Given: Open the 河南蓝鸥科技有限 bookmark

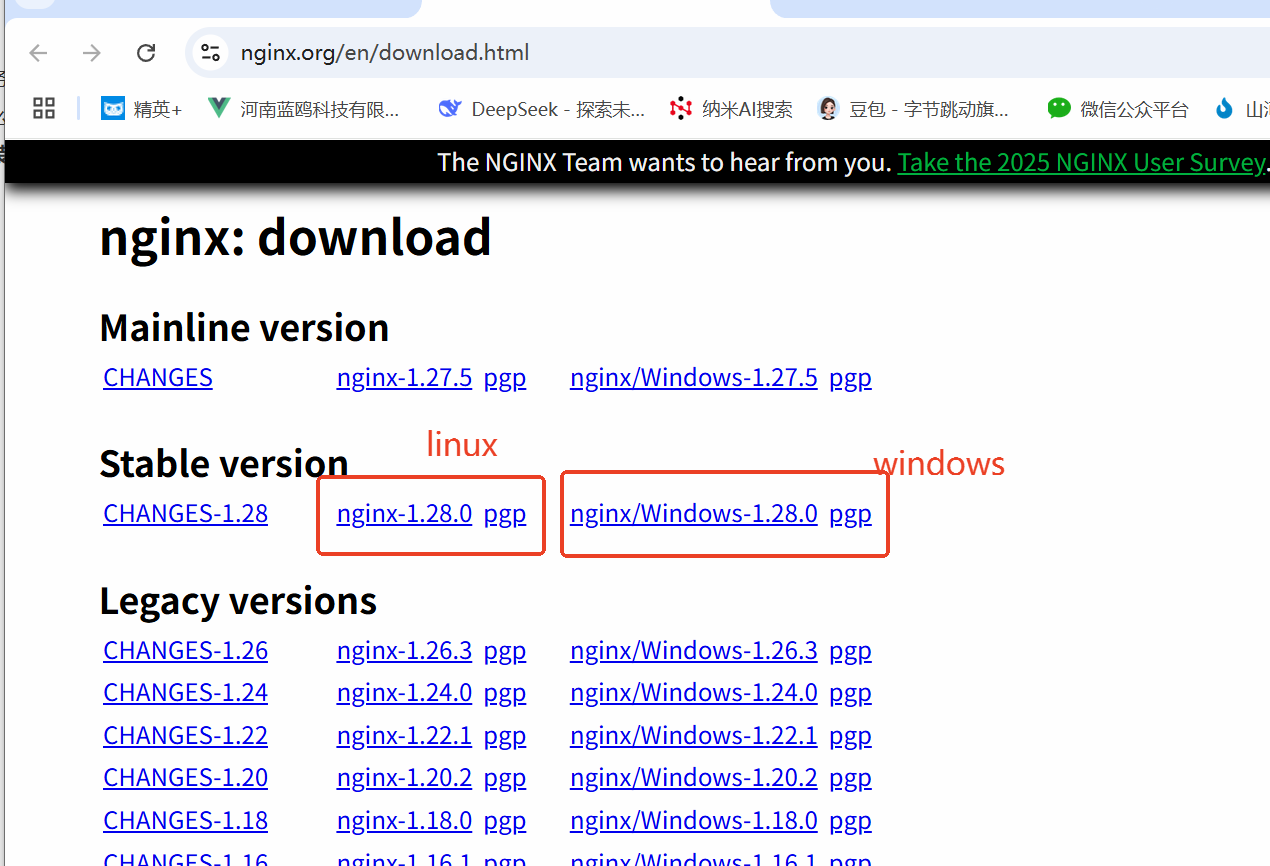Looking at the screenshot, I should (x=304, y=109).
